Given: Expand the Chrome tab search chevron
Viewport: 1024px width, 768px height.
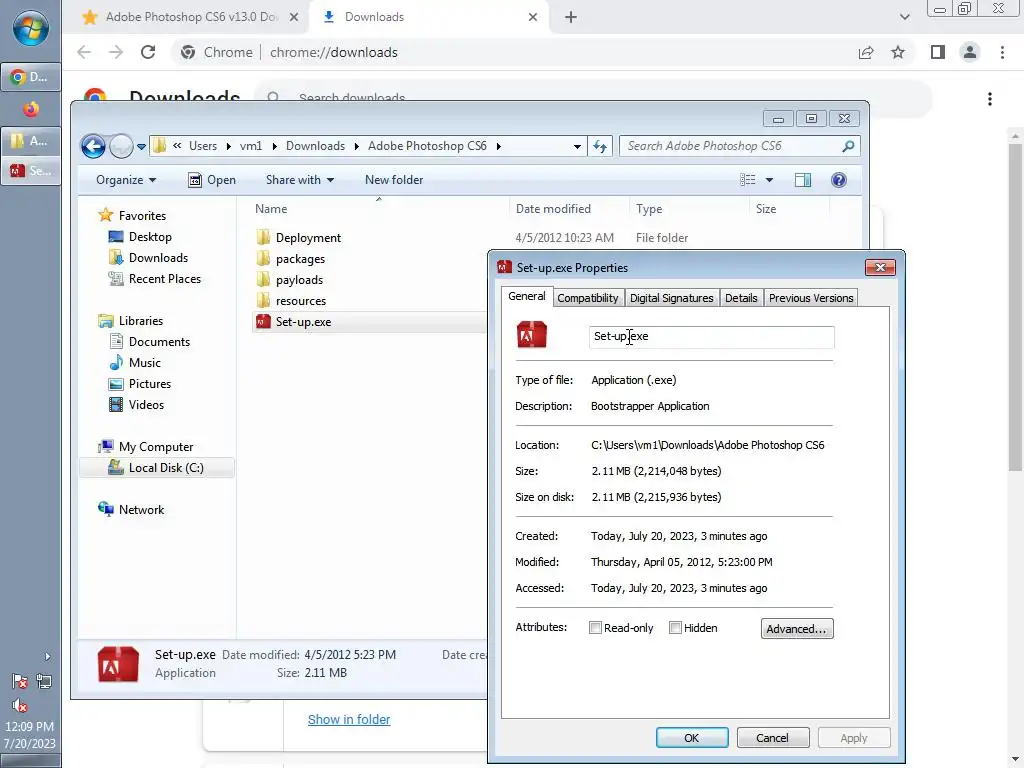Looking at the screenshot, I should [x=904, y=17].
